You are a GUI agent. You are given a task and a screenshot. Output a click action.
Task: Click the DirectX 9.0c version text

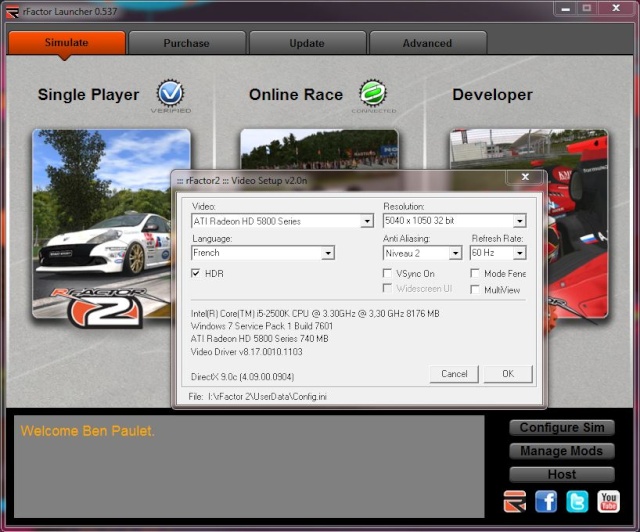pos(242,376)
